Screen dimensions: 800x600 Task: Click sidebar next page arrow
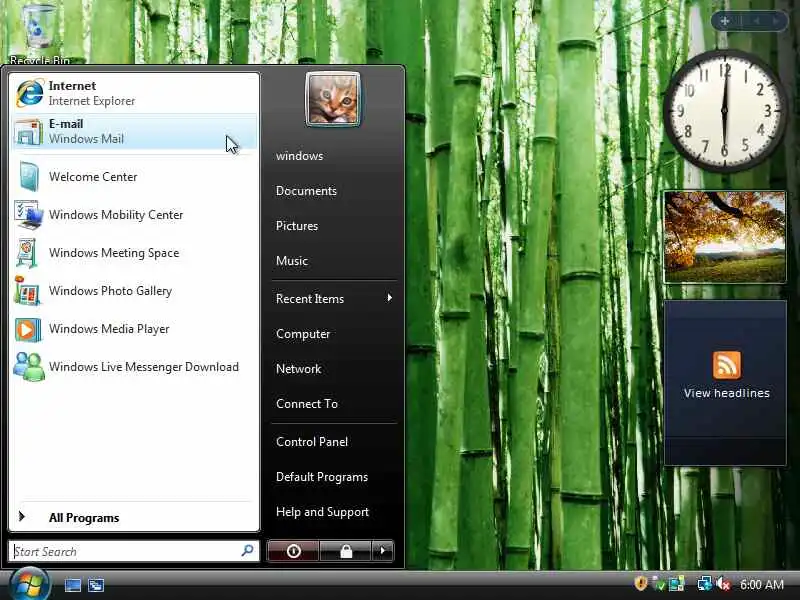click(x=776, y=21)
